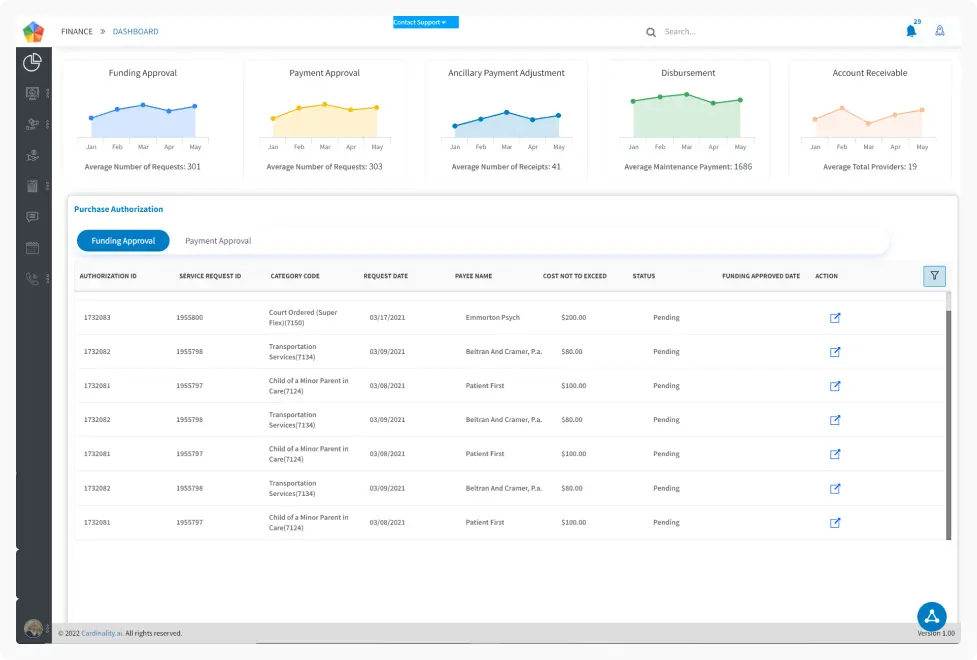Expand the monitor sidebar item submenu dots
Screen dimensions: 977x660
coord(47,94)
